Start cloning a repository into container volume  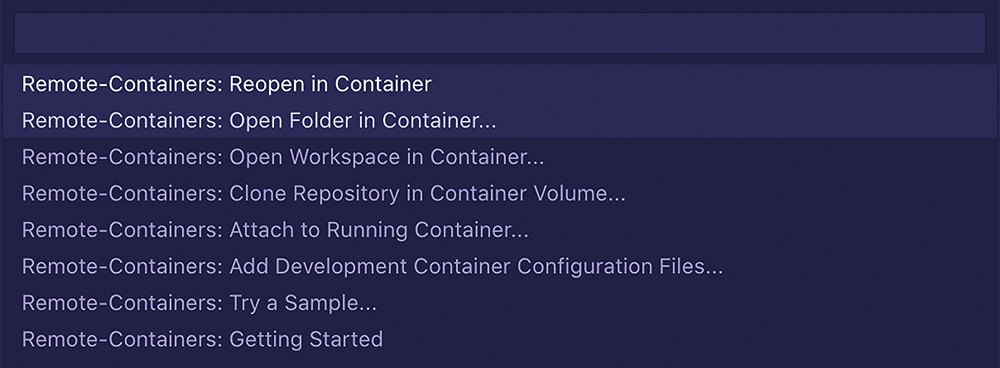pyautogui.click(x=500, y=193)
